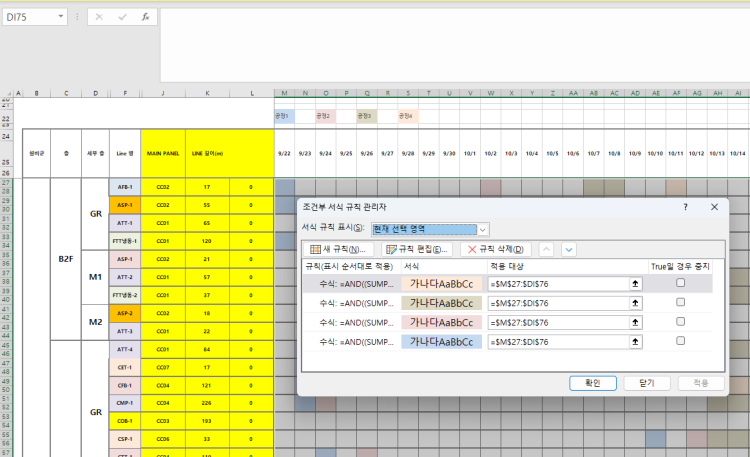Open the 서식 규칙 표시 dropdown
The width and height of the screenshot is (750, 457).
click(x=483, y=229)
